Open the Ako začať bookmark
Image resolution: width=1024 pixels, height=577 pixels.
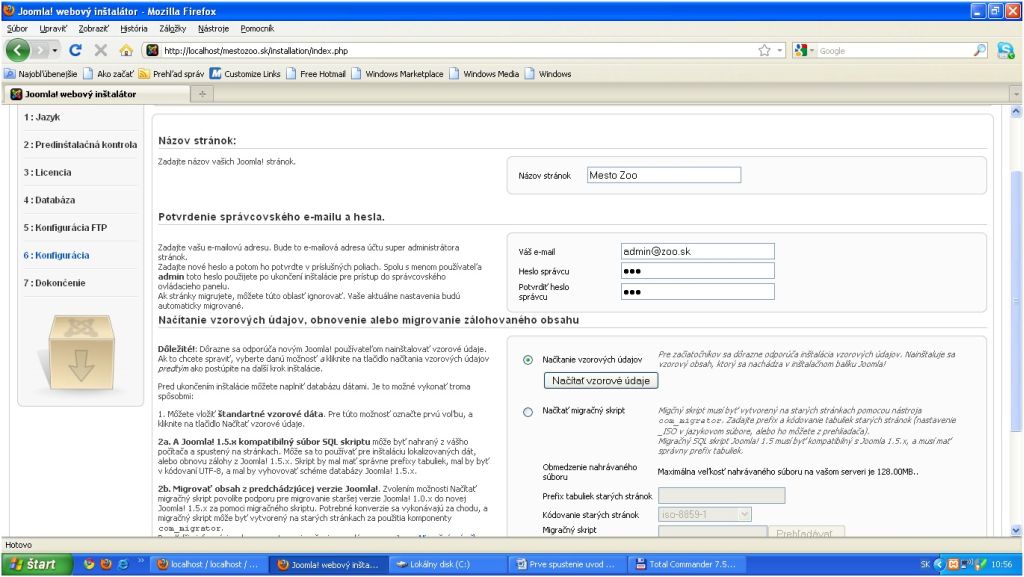(x=108, y=74)
